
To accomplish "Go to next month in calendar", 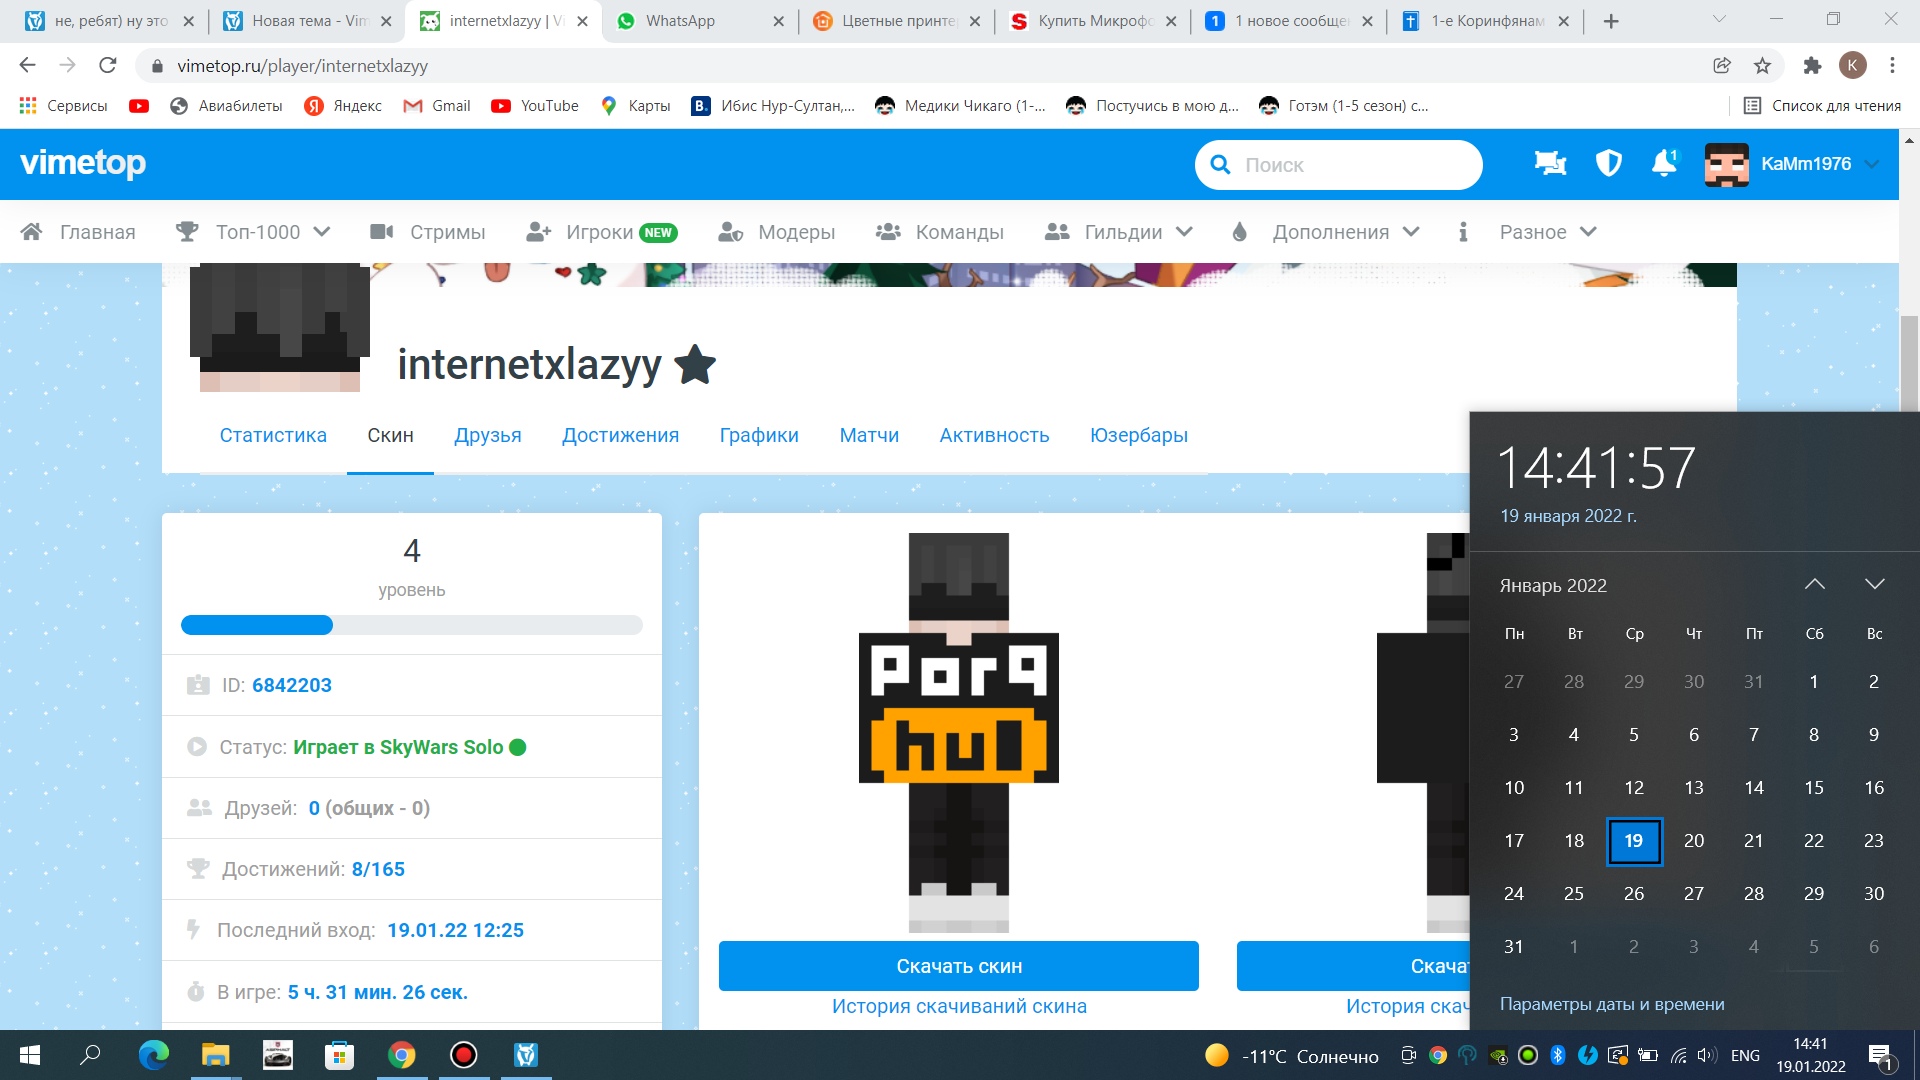I will (1874, 584).
